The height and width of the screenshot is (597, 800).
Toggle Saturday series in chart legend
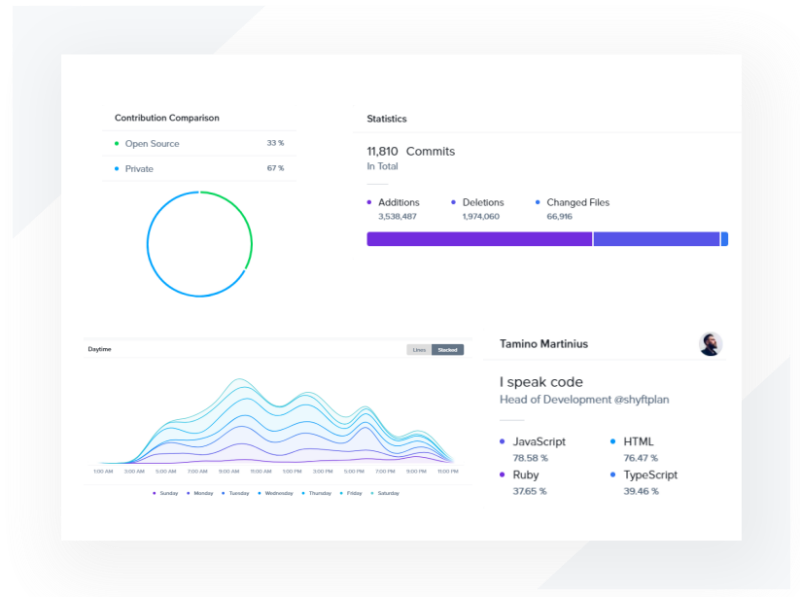point(385,493)
